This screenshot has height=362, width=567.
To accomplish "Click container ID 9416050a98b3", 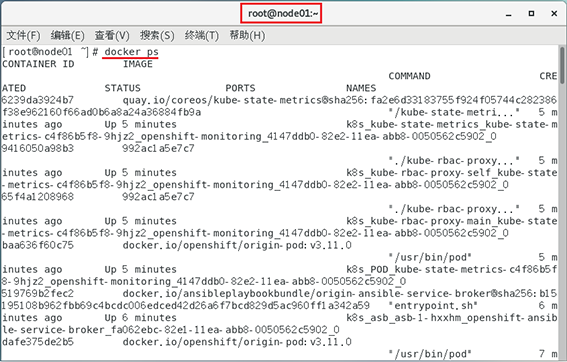I will tap(38, 148).
